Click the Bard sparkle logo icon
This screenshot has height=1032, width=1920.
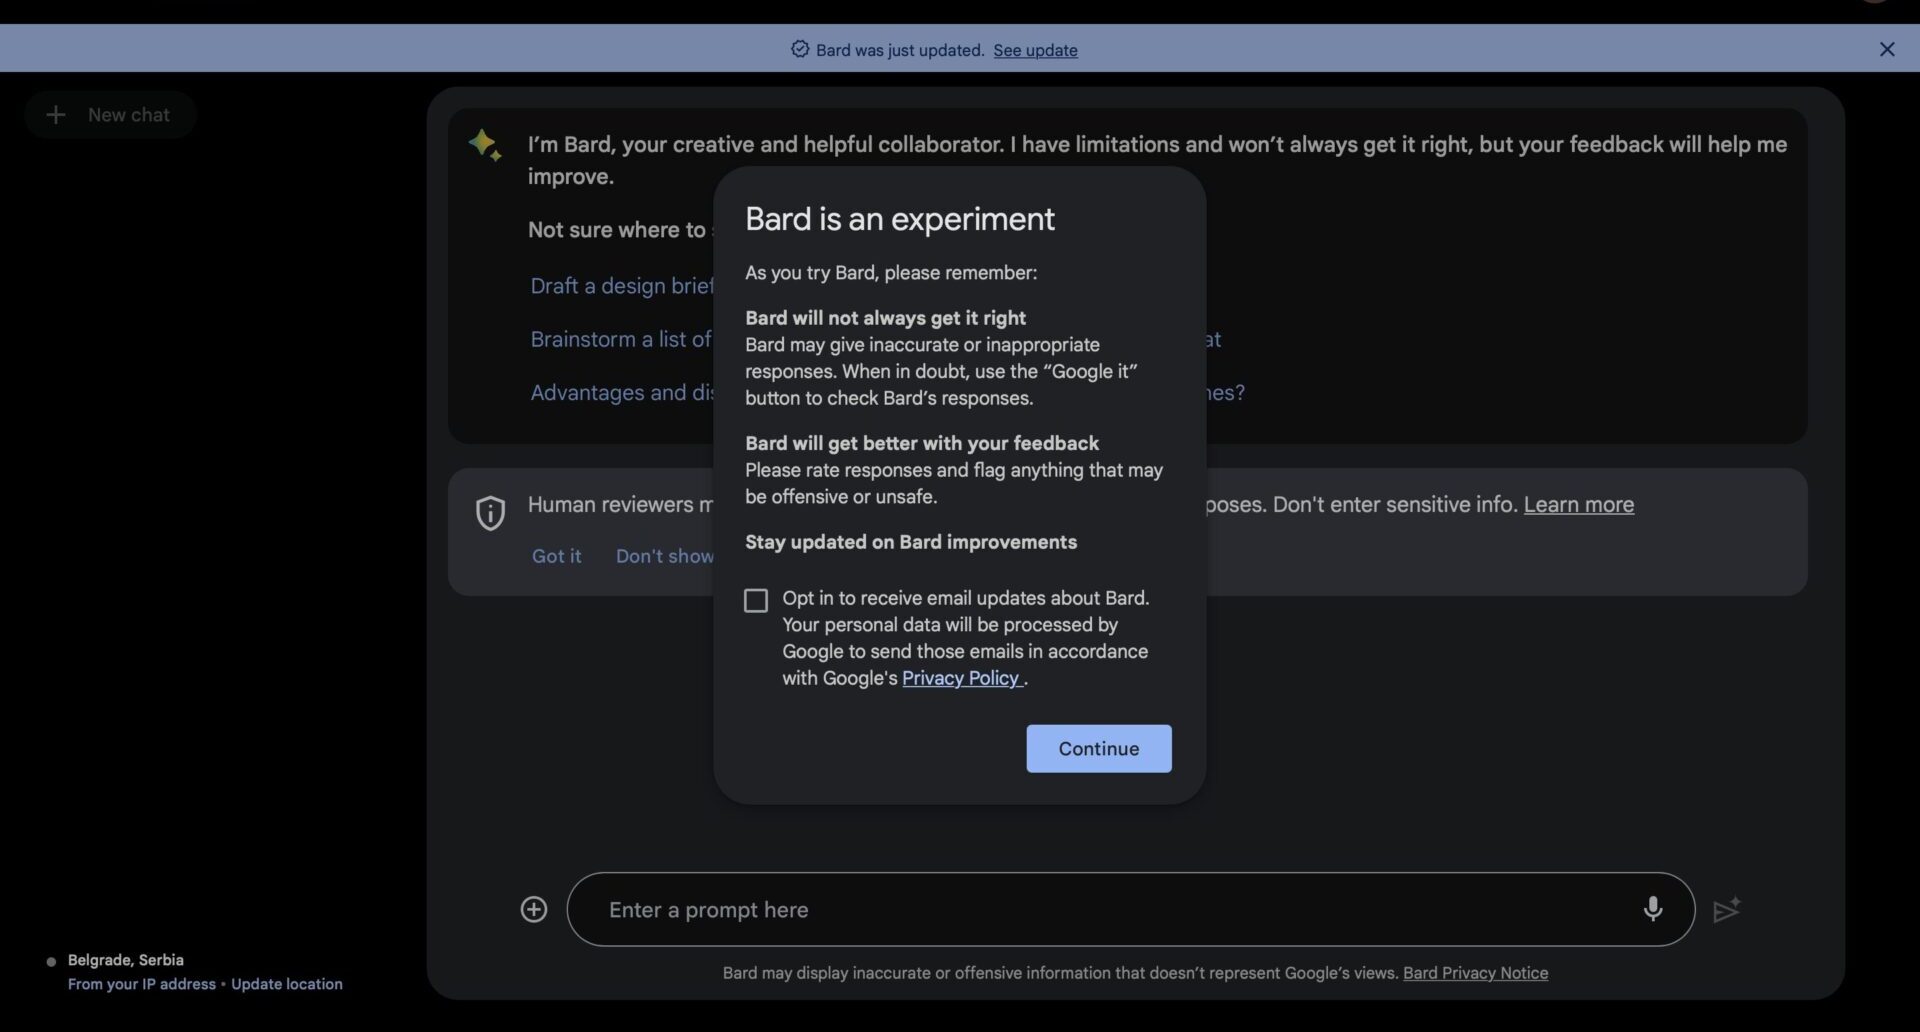coord(485,145)
